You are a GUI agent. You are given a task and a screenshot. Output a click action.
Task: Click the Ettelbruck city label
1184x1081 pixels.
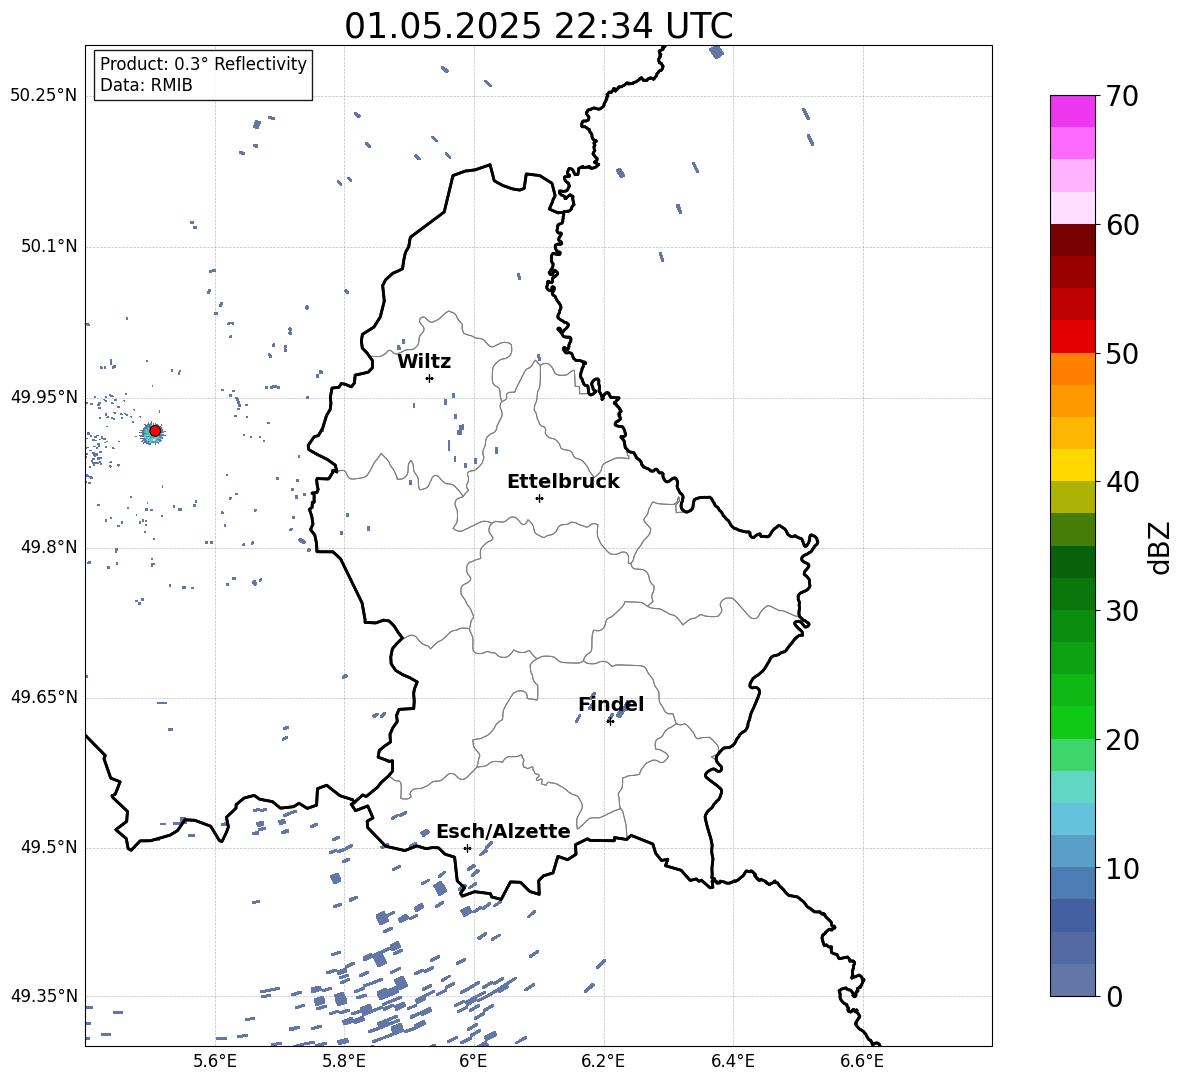click(563, 482)
